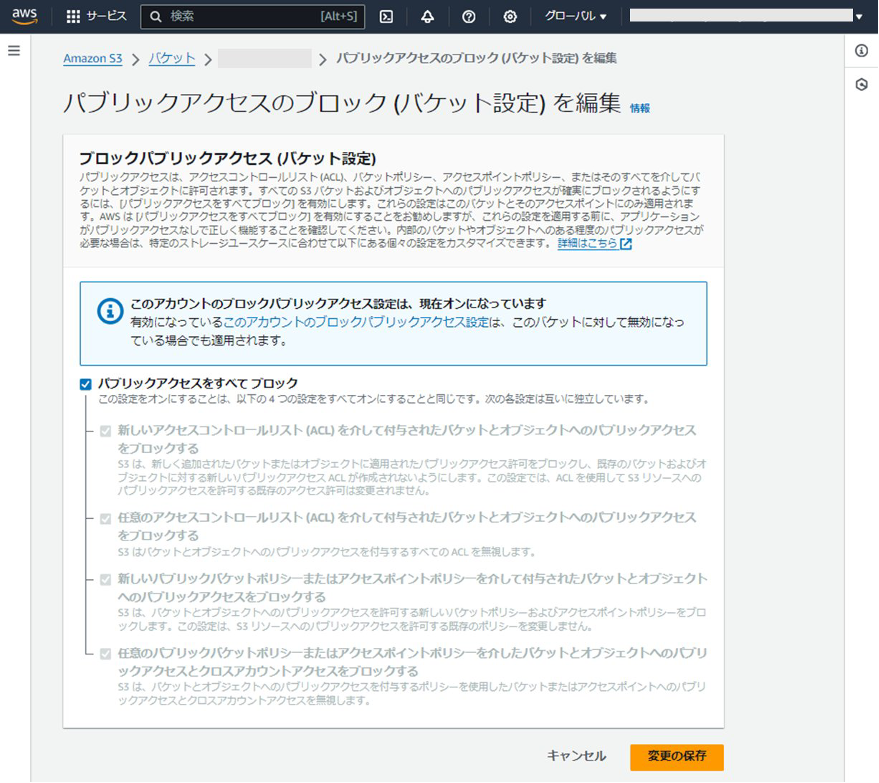
Task: Click the パブリックアクセスをすべて ブロック label text
Action: pos(198,383)
